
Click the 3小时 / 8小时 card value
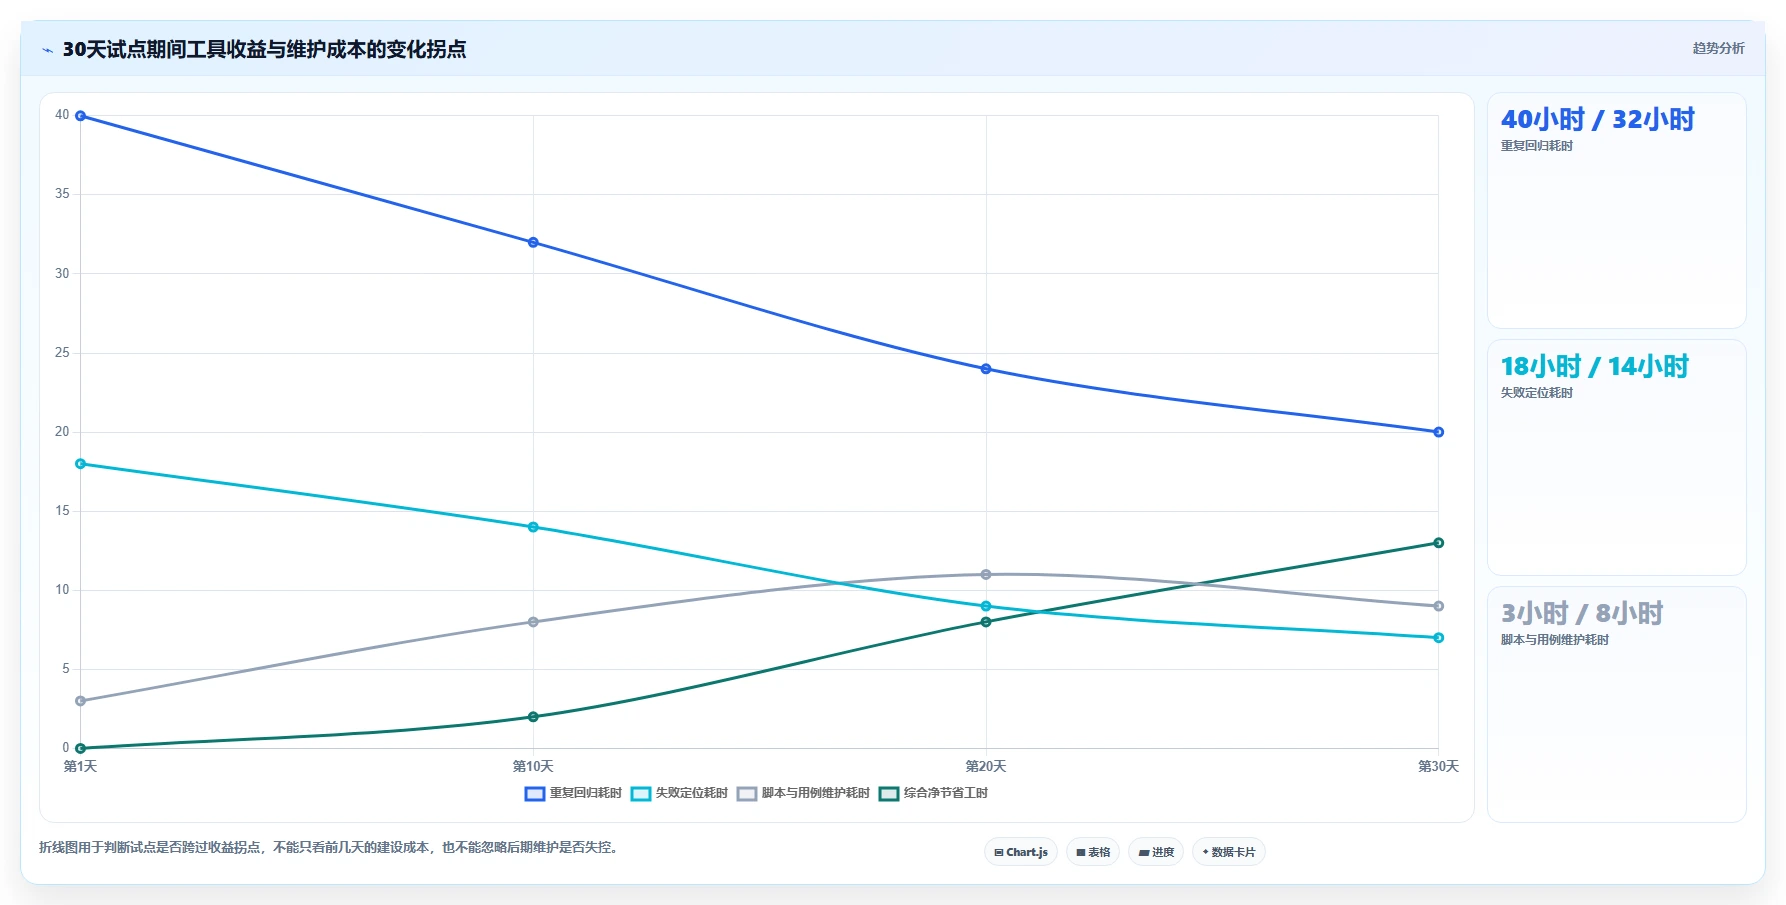tap(1581, 614)
